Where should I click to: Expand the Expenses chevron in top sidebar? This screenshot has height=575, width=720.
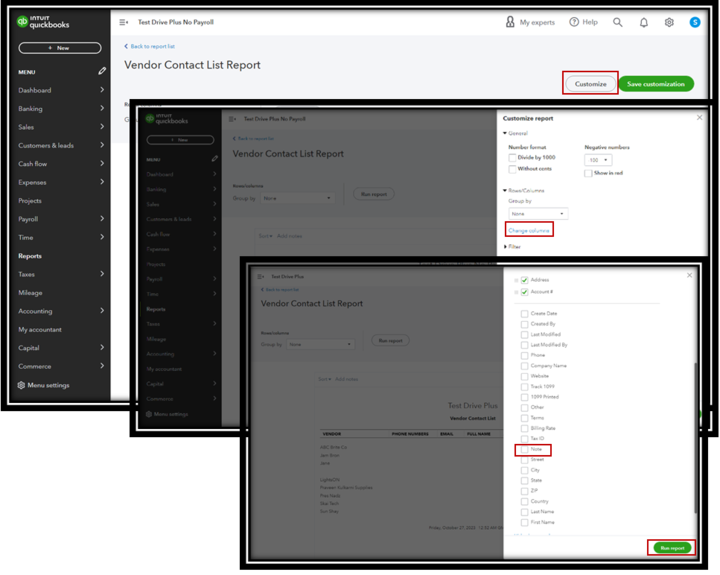[x=102, y=182]
